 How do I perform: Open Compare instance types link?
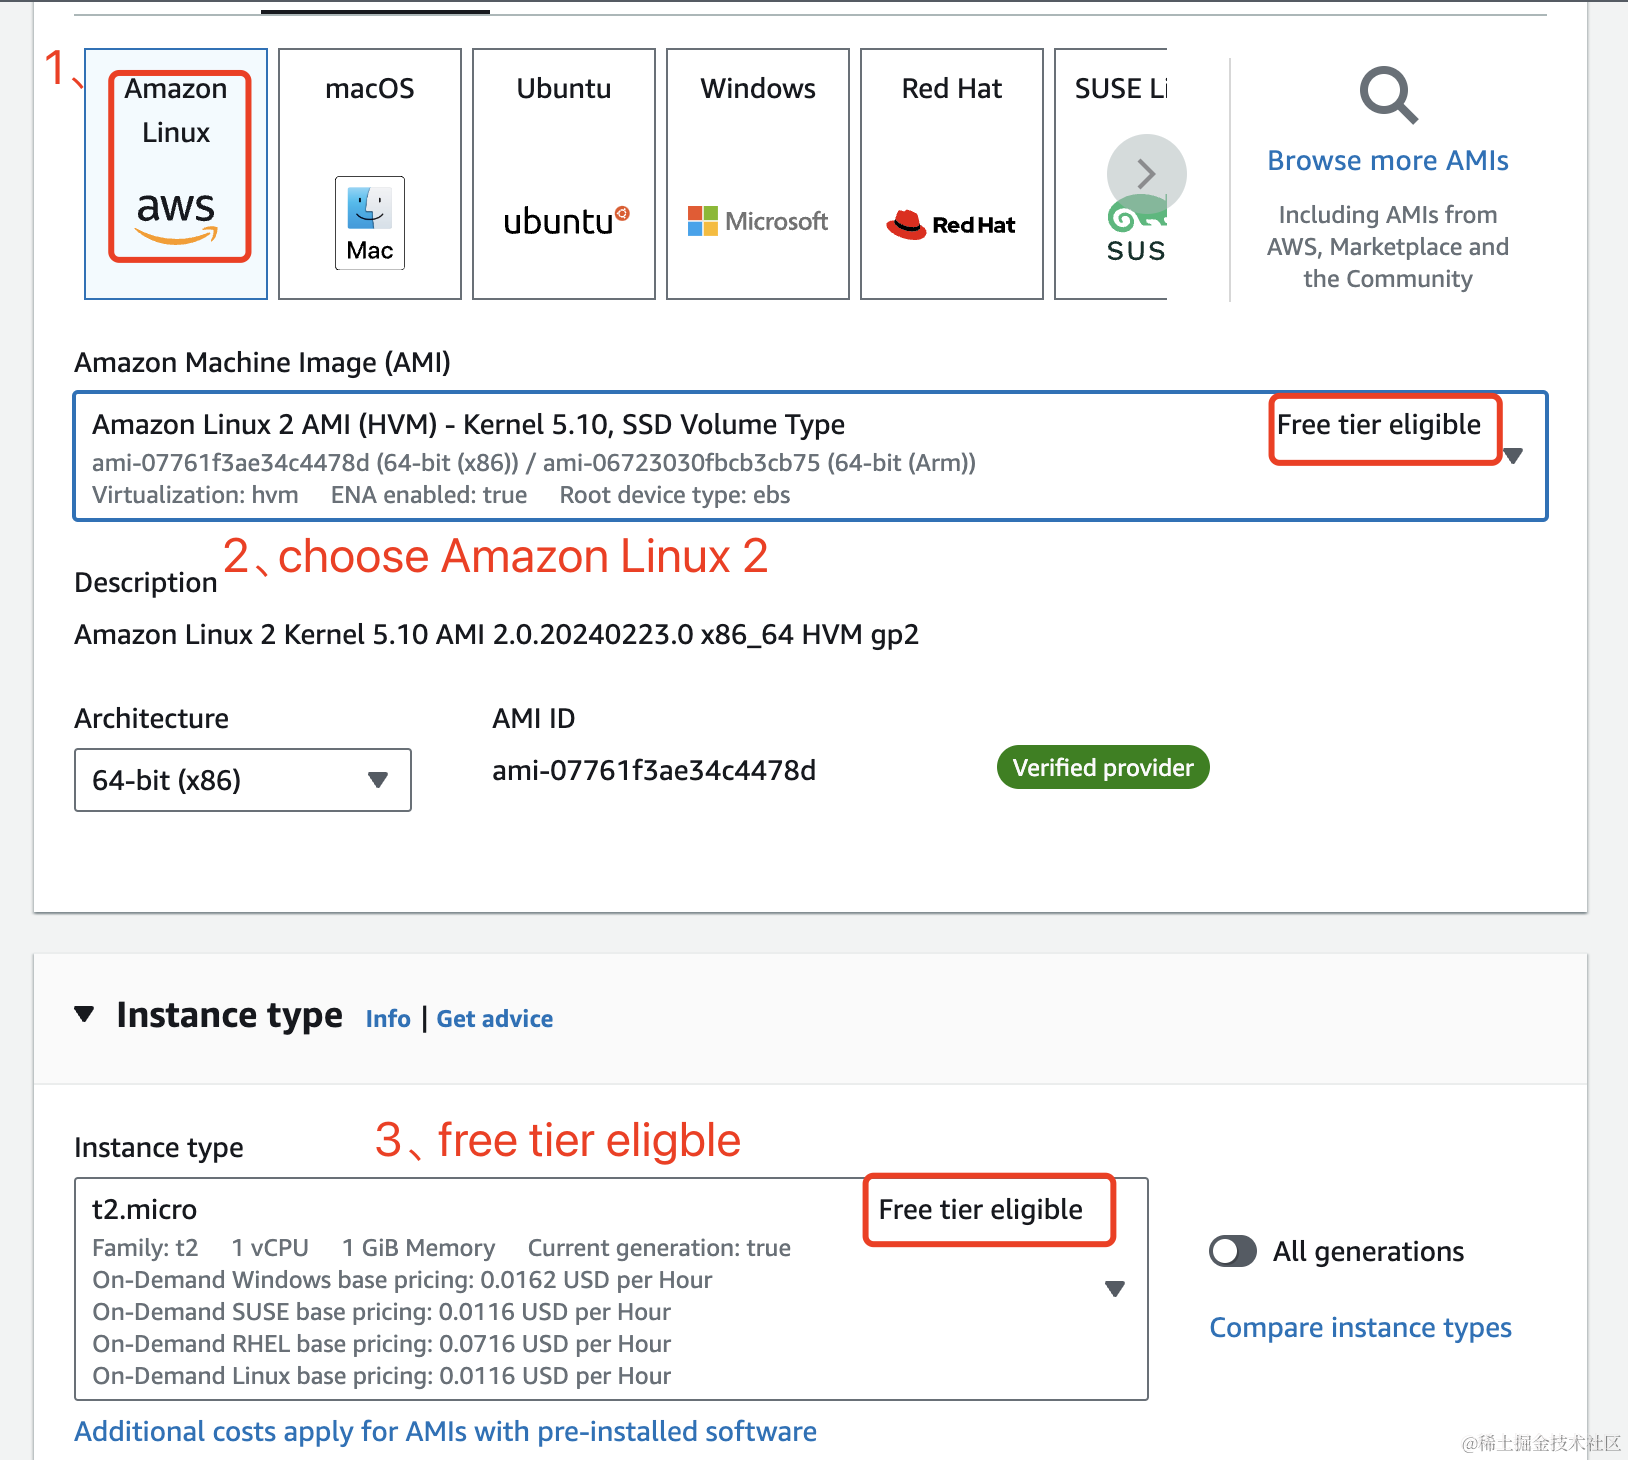(1360, 1328)
